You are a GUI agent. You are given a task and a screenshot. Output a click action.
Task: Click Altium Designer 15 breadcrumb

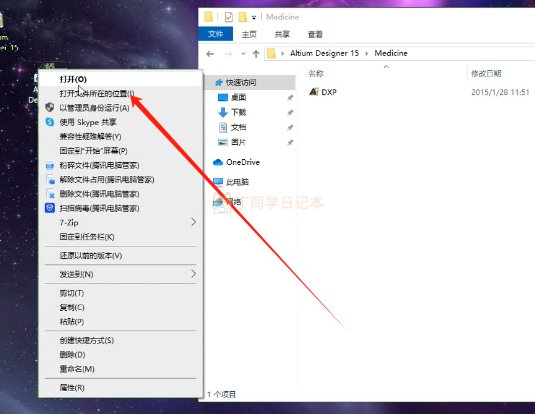324,53
